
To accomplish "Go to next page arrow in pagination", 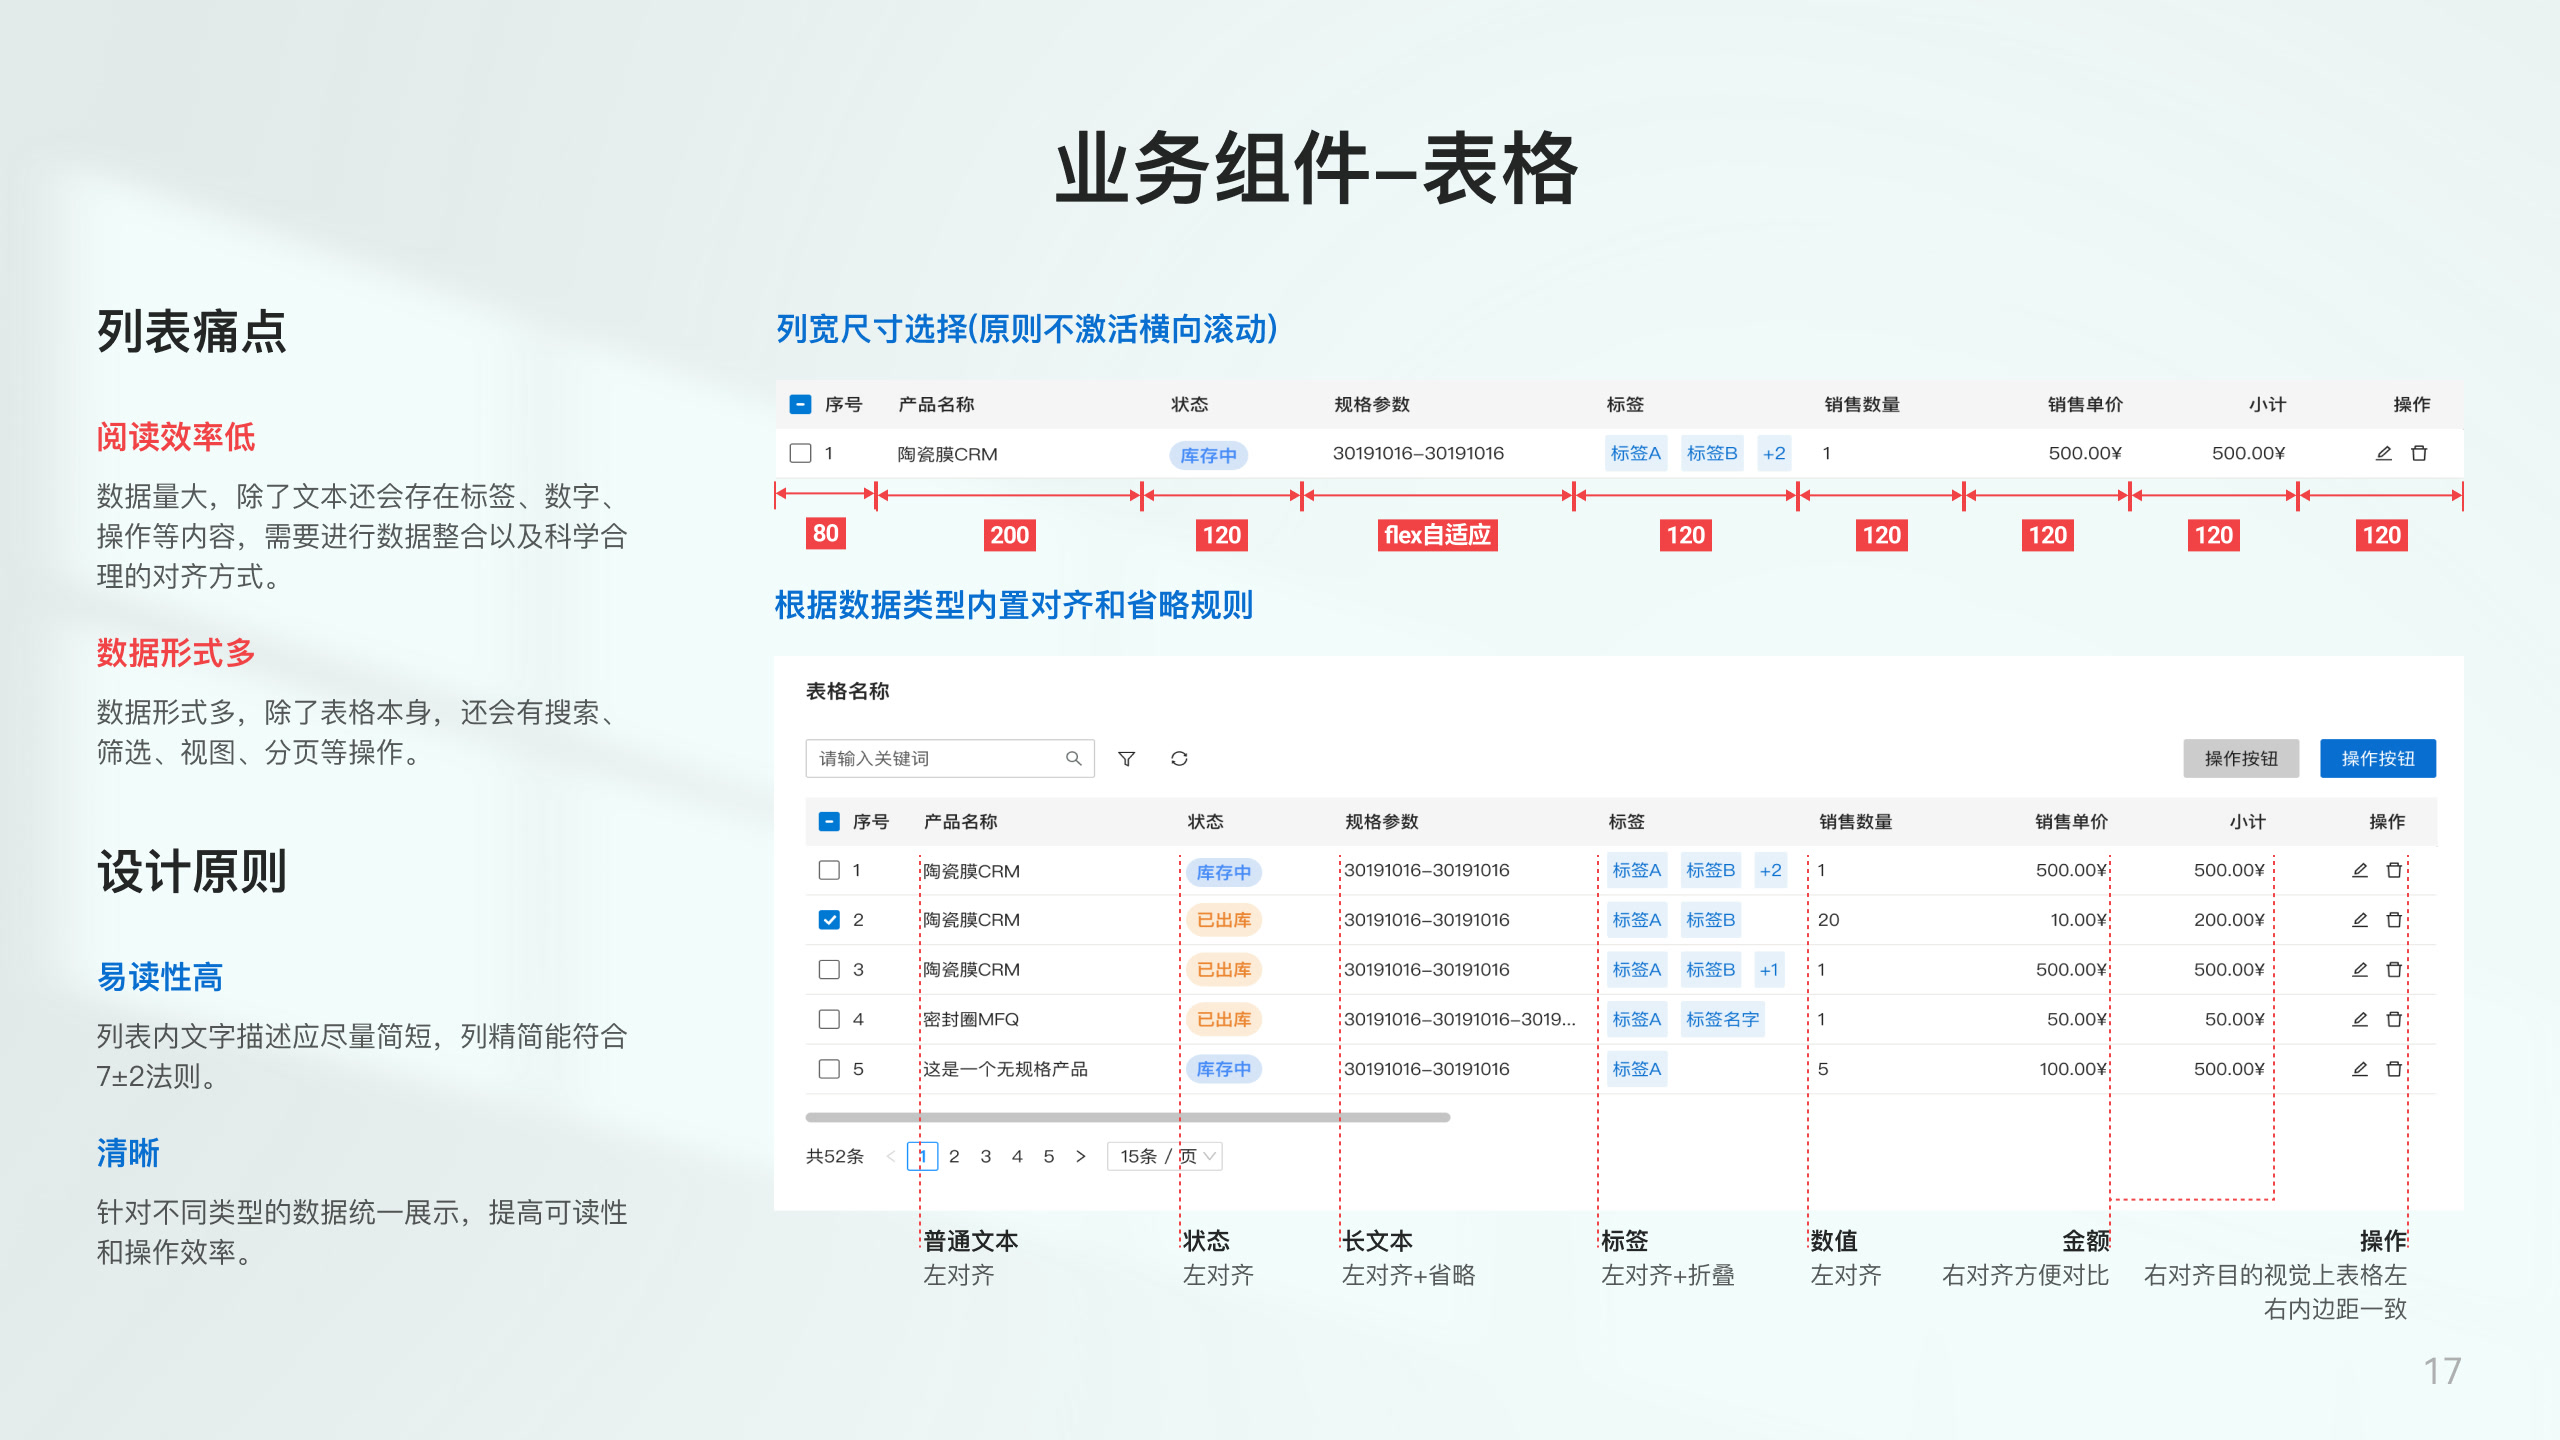I will tap(1080, 1156).
